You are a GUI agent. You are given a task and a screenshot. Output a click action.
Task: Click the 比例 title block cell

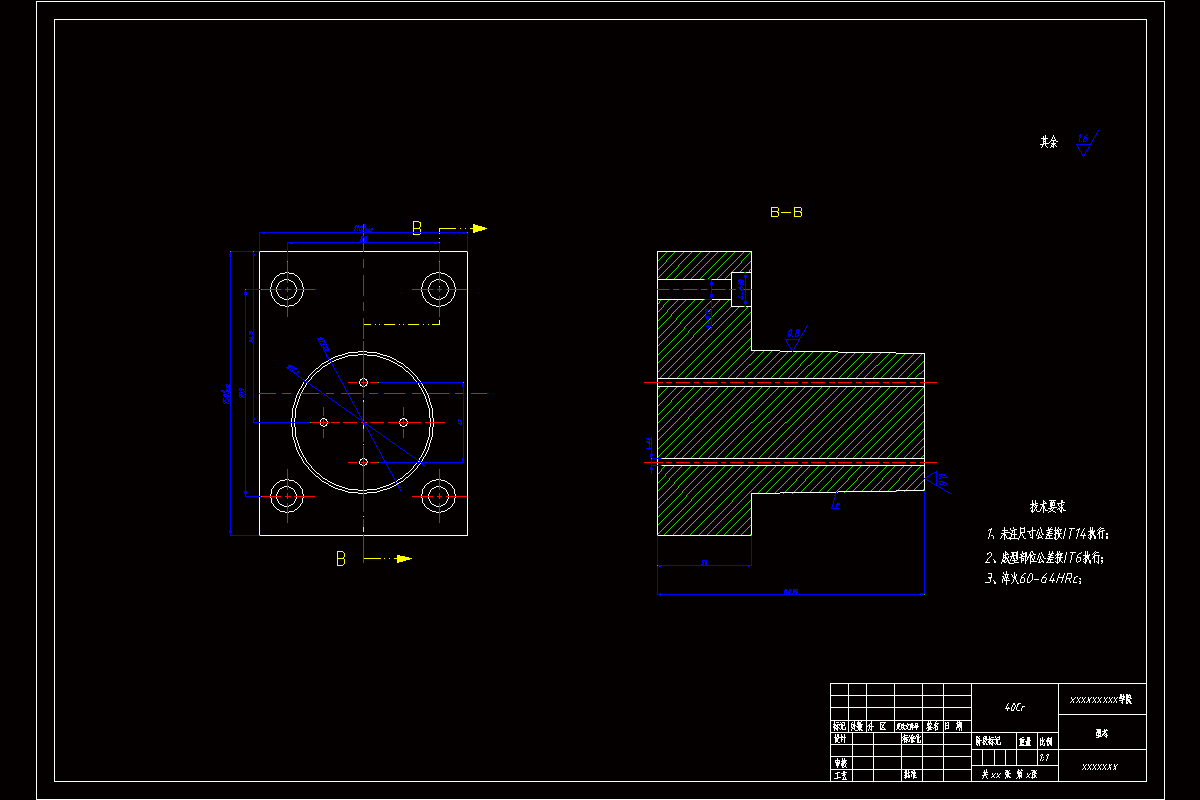pos(1047,741)
